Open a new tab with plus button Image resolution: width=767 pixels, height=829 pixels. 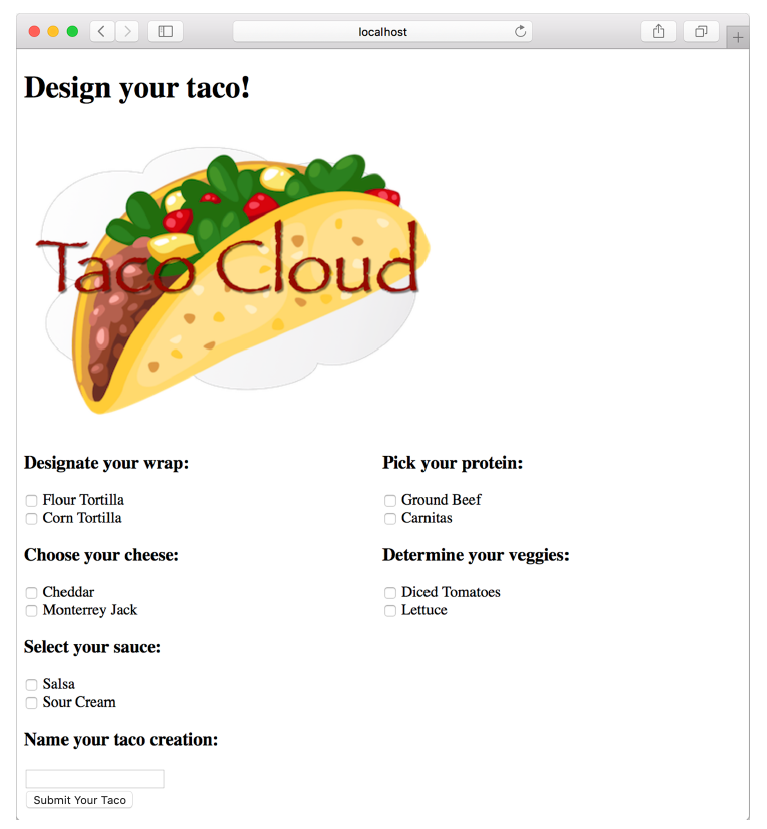738,38
